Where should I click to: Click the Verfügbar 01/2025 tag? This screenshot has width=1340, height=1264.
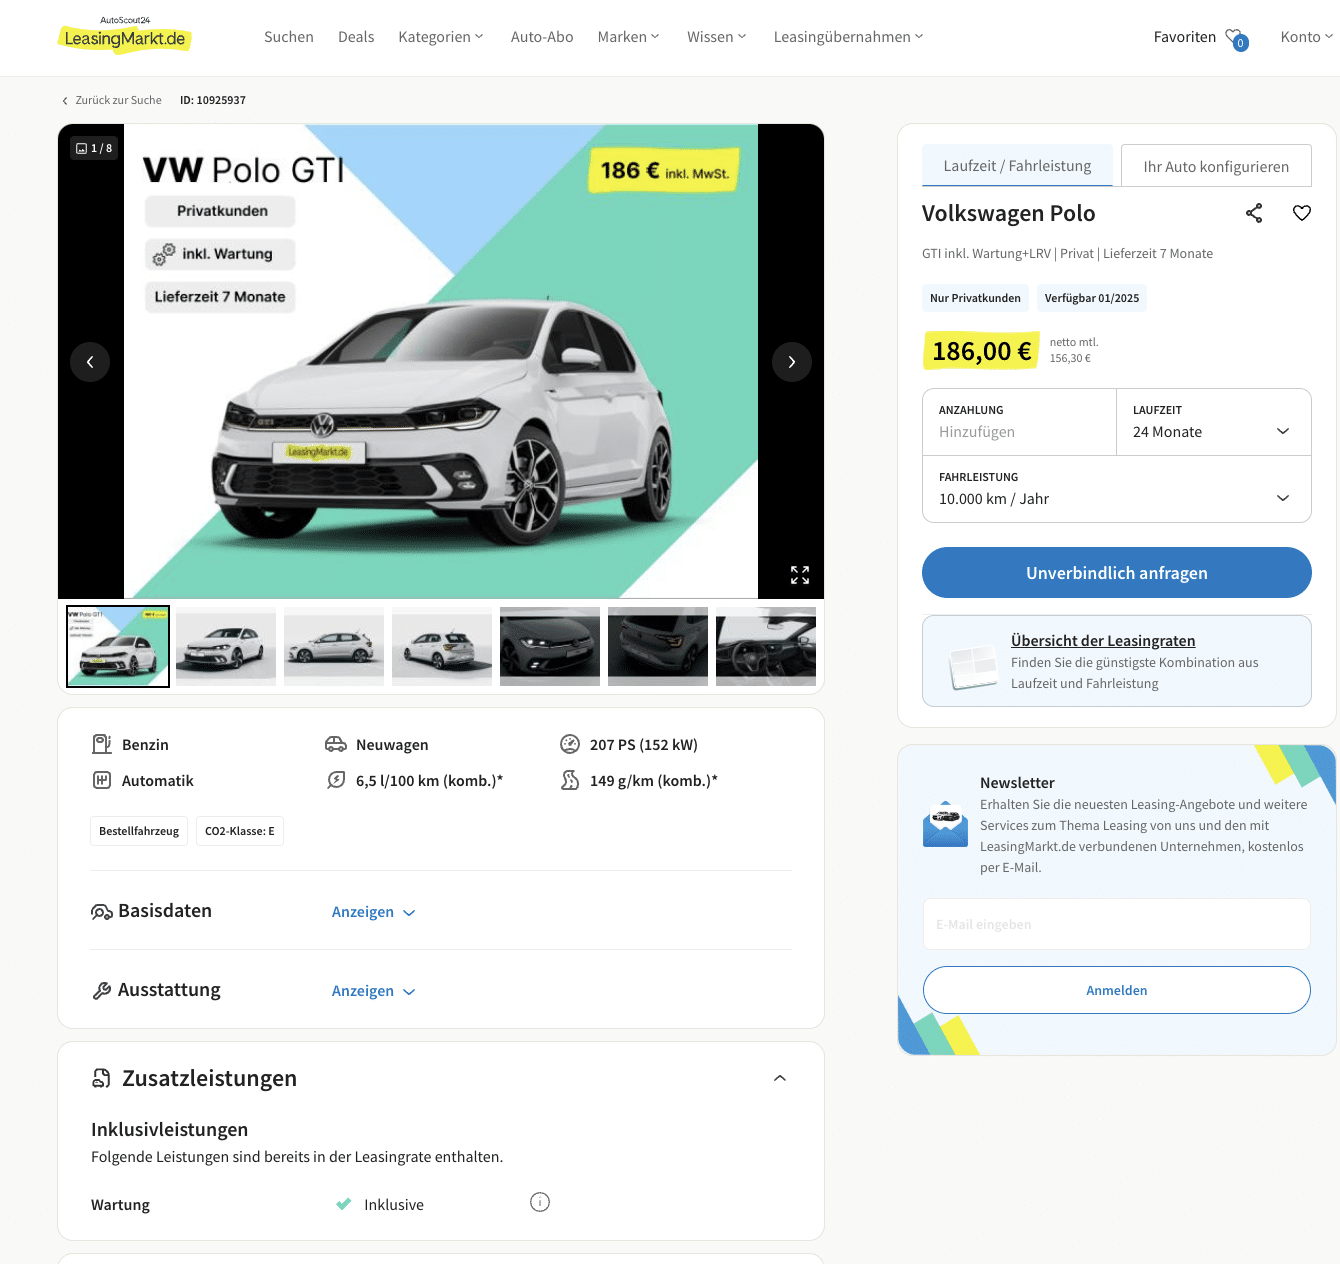coord(1092,298)
